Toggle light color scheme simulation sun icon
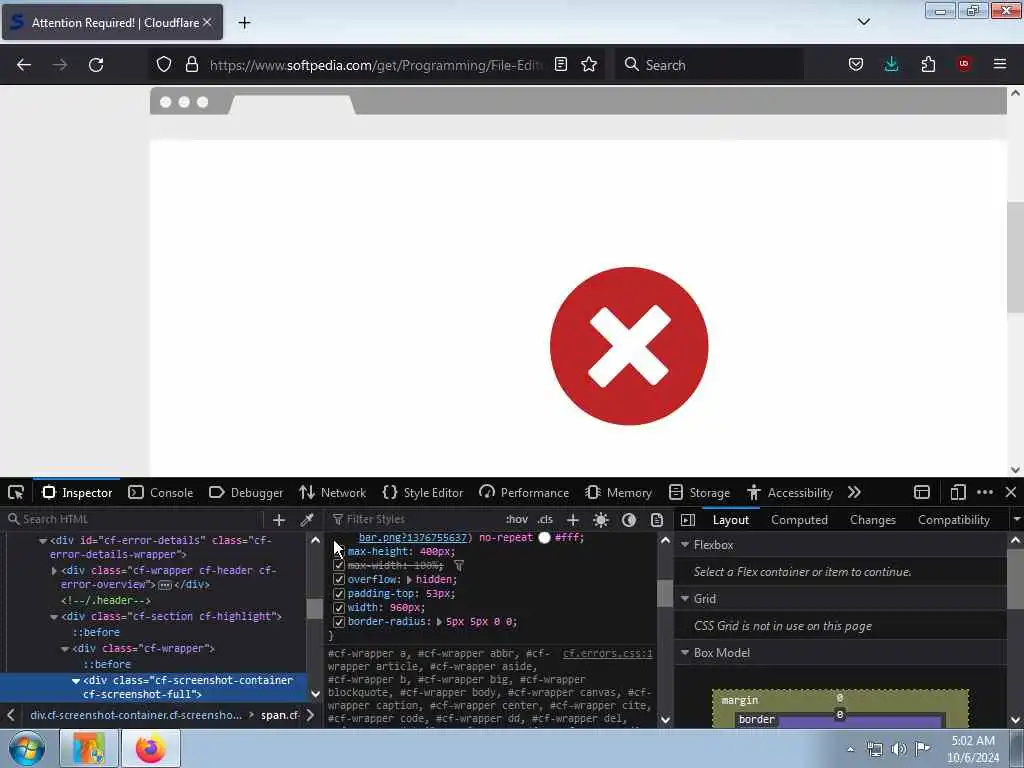1024x768 pixels. click(x=601, y=520)
